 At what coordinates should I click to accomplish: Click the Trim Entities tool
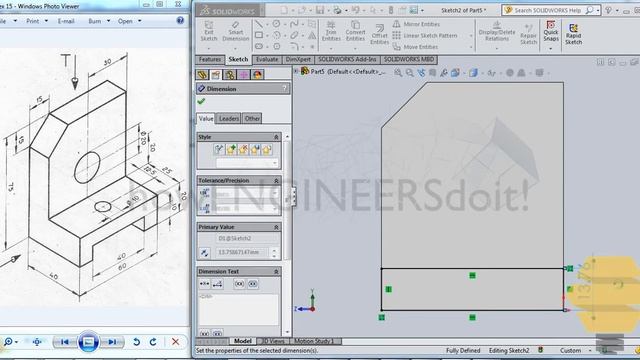click(331, 31)
